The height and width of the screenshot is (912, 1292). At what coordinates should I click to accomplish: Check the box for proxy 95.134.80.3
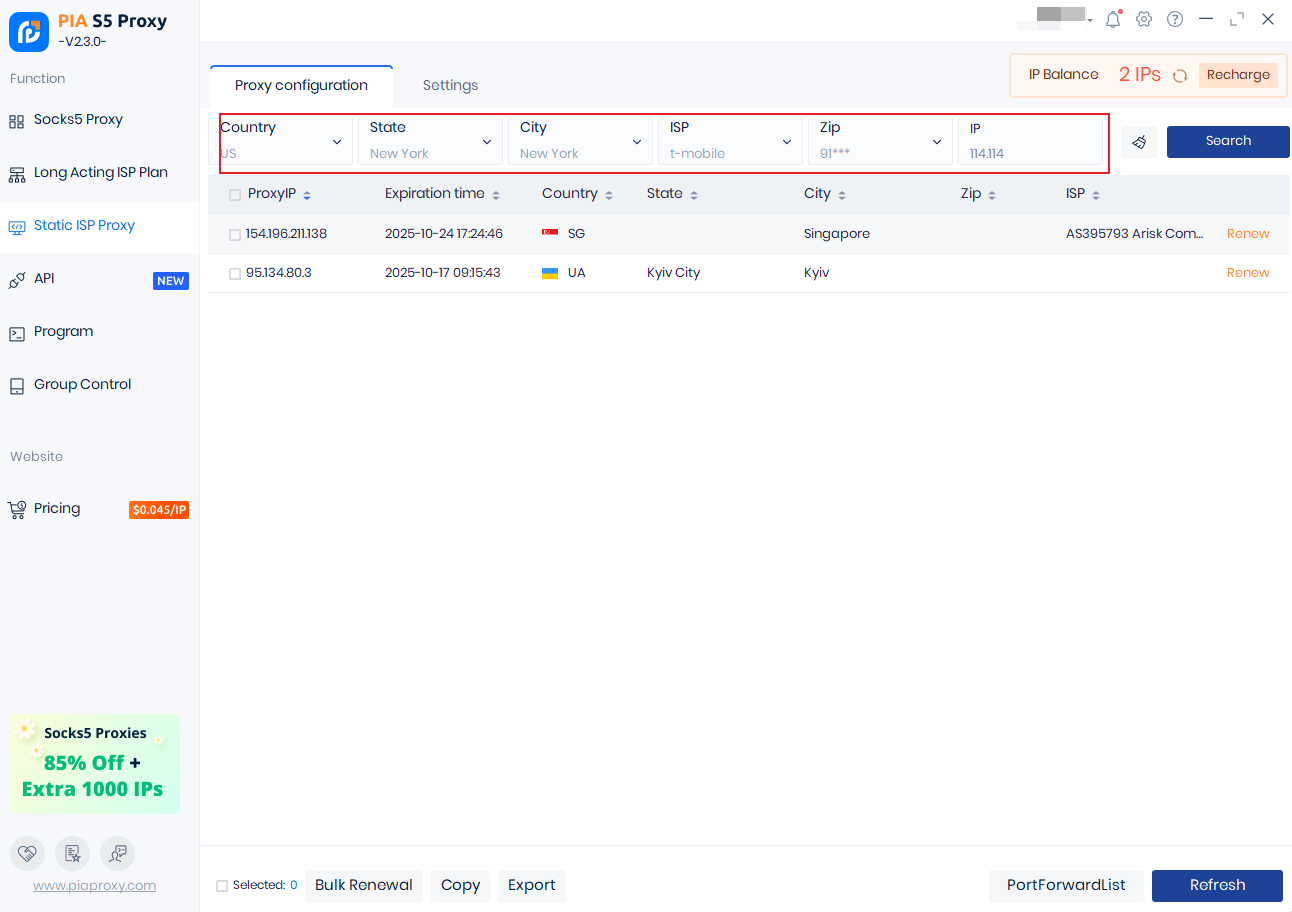click(x=235, y=274)
